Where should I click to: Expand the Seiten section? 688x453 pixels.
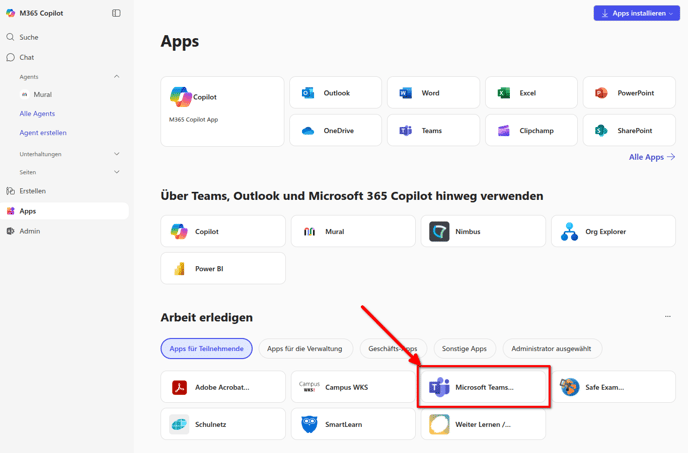point(117,172)
